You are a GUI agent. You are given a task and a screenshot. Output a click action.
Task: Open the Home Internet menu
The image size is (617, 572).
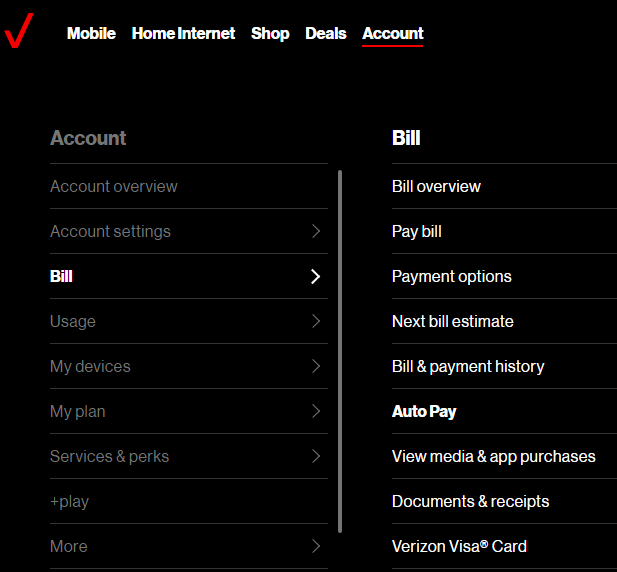[183, 33]
